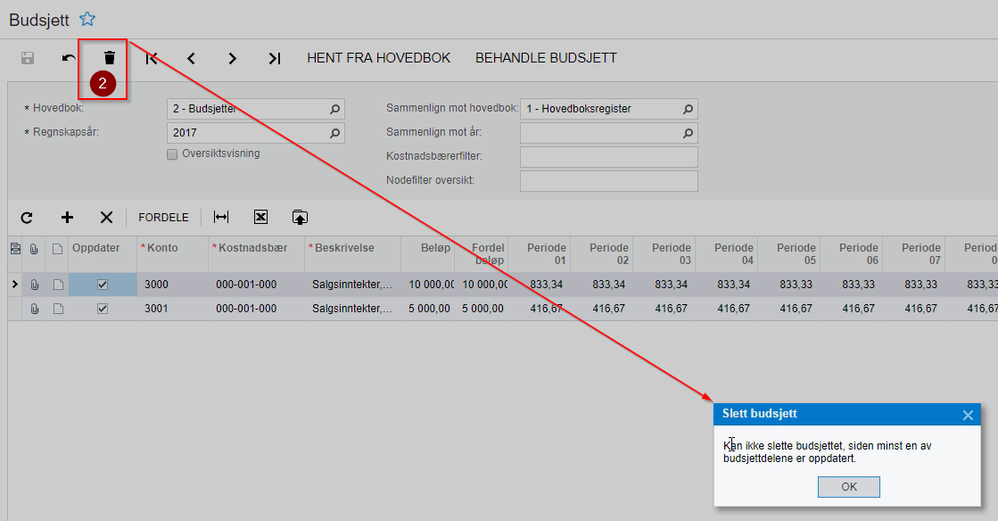Open notes for account 3000 row
The height and width of the screenshot is (521, 998).
(x=58, y=285)
